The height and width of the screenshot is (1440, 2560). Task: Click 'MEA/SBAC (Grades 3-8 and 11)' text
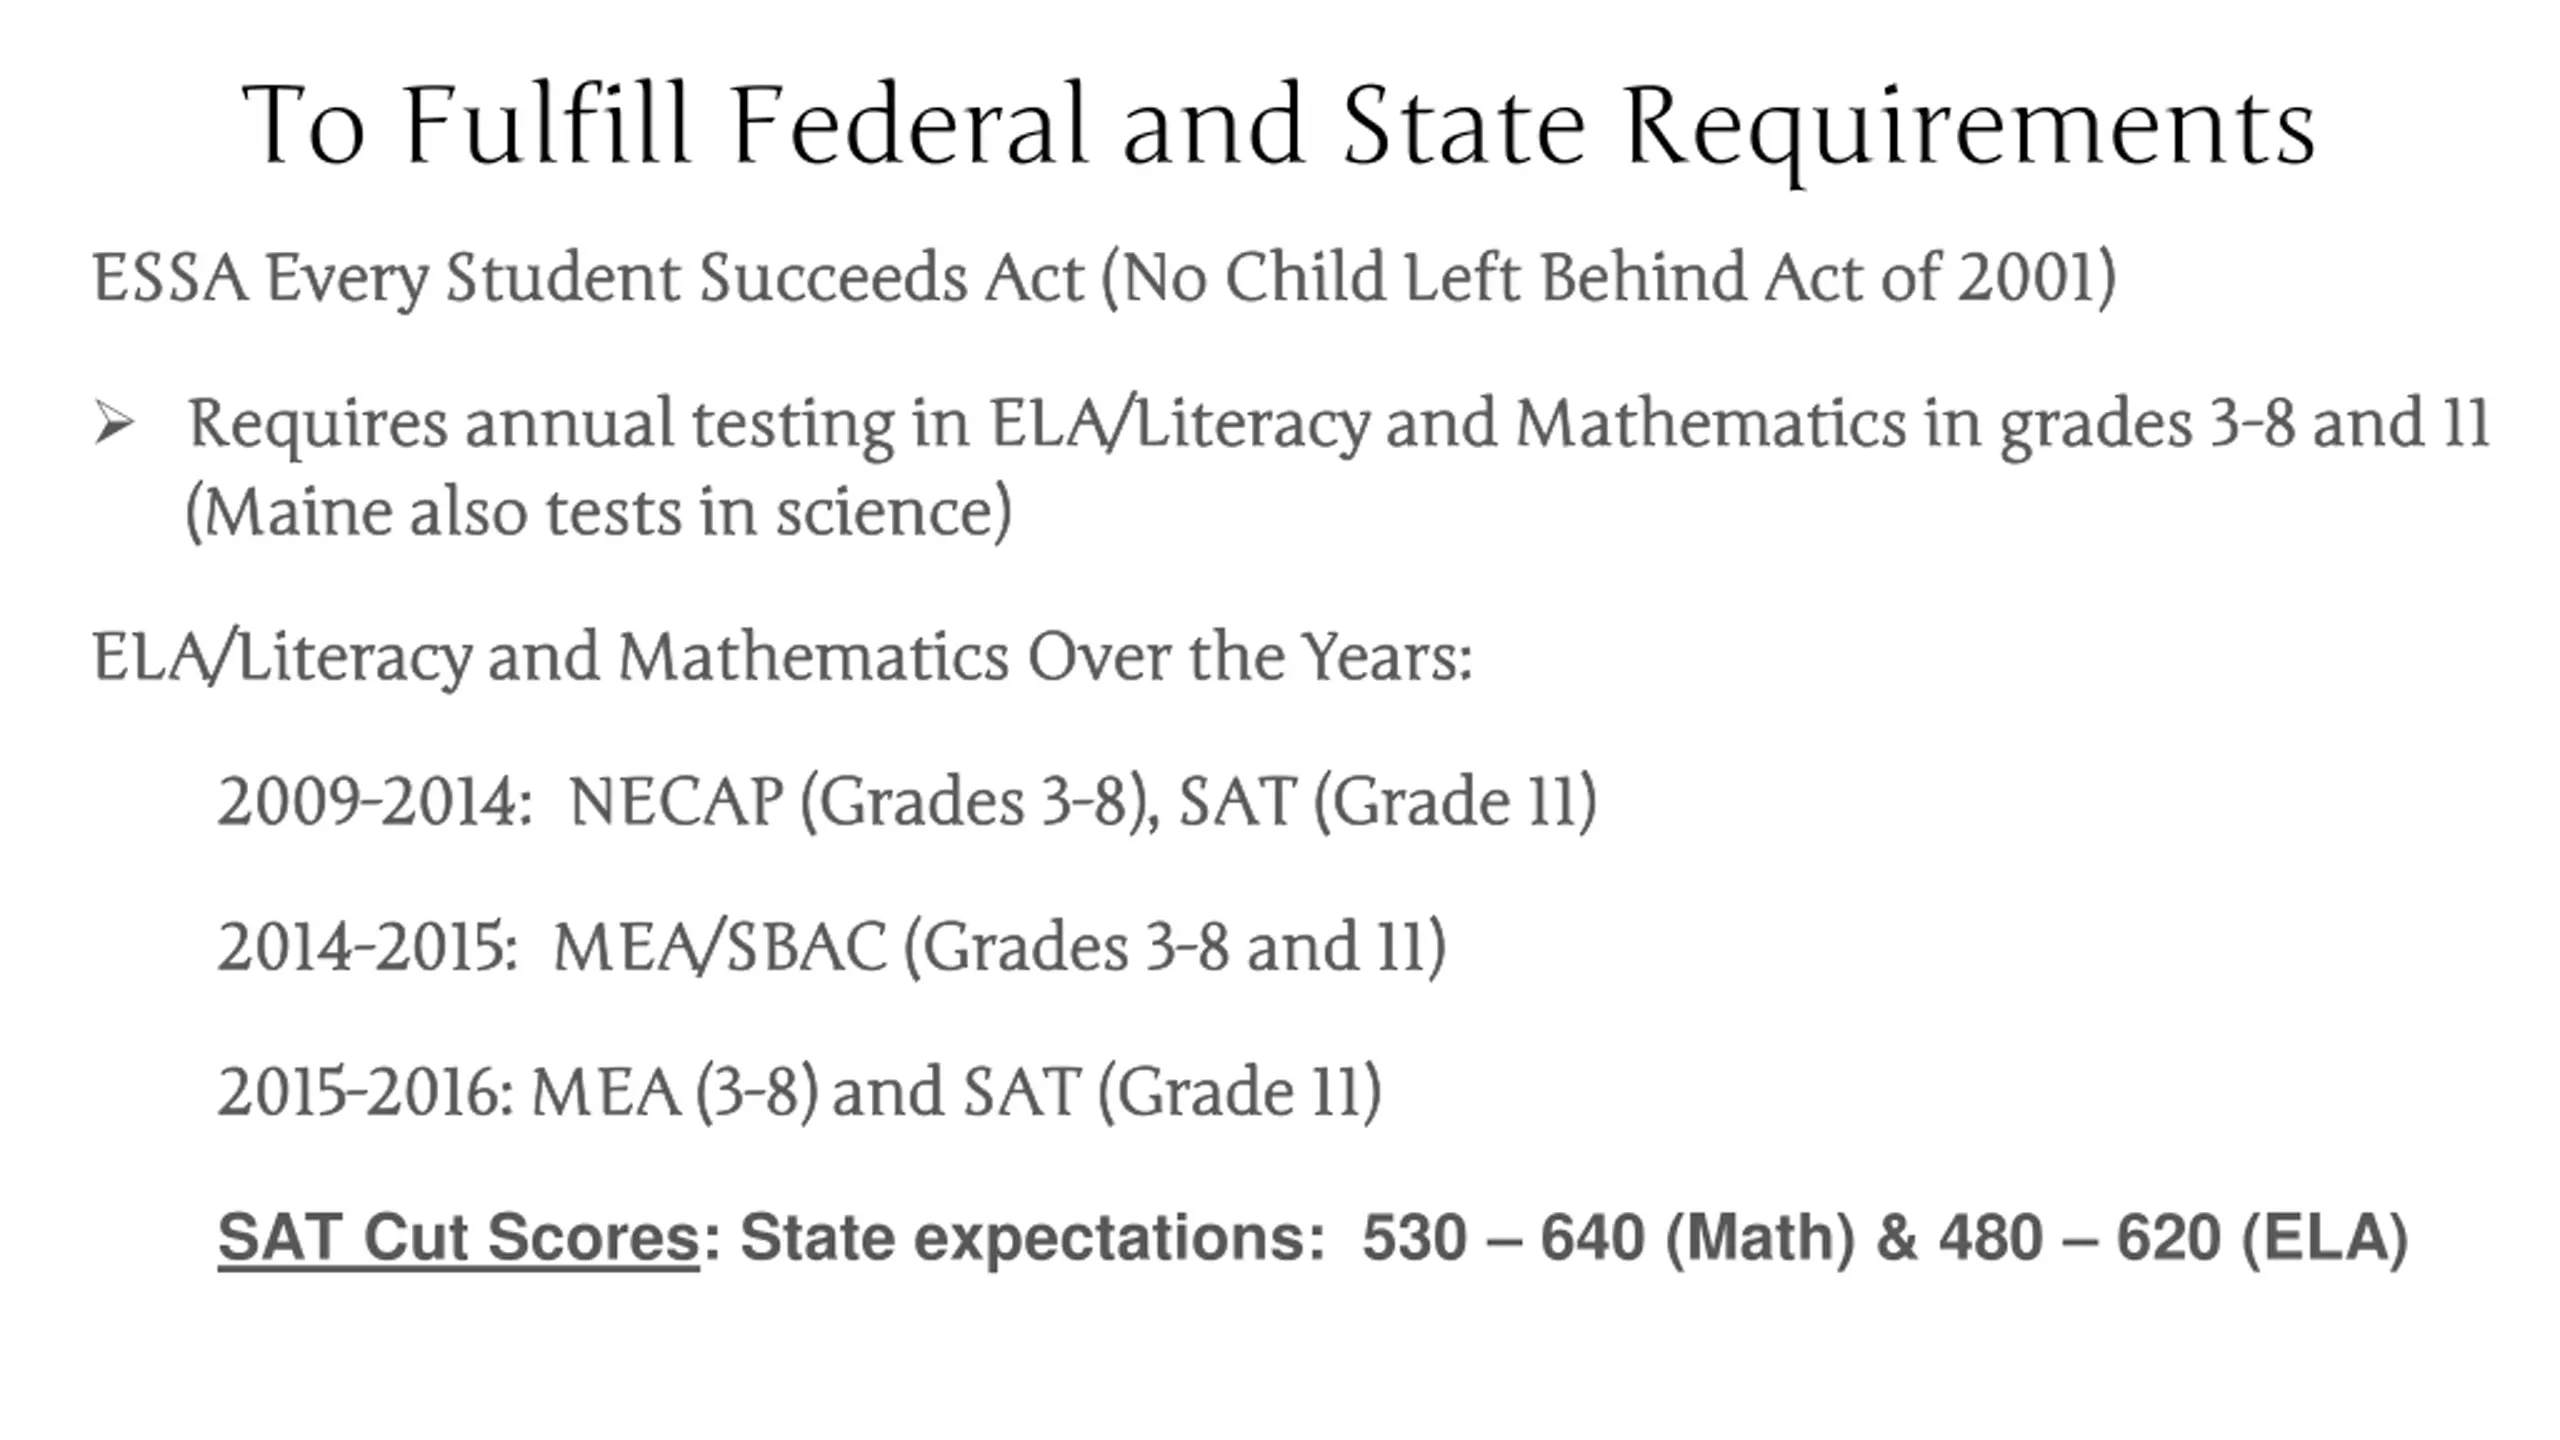[x=1000, y=947]
